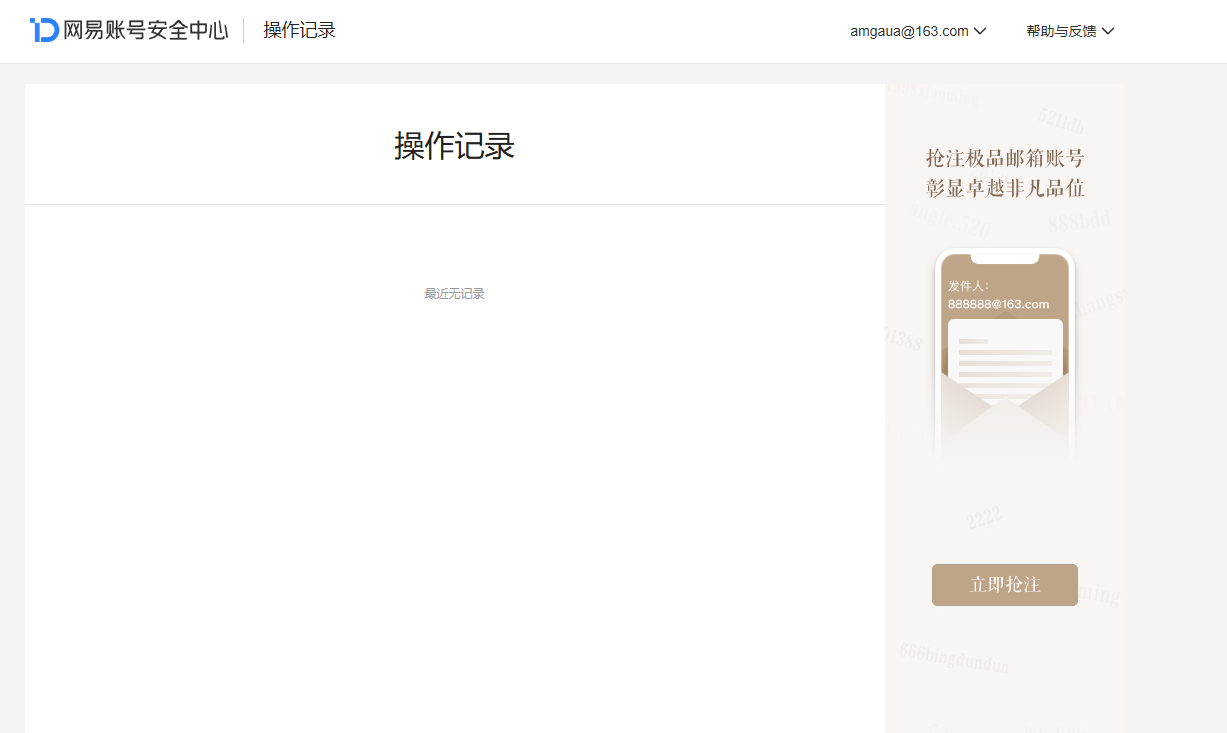Click the 操作记录 header label
This screenshot has width=1227, height=733.
click(299, 30)
